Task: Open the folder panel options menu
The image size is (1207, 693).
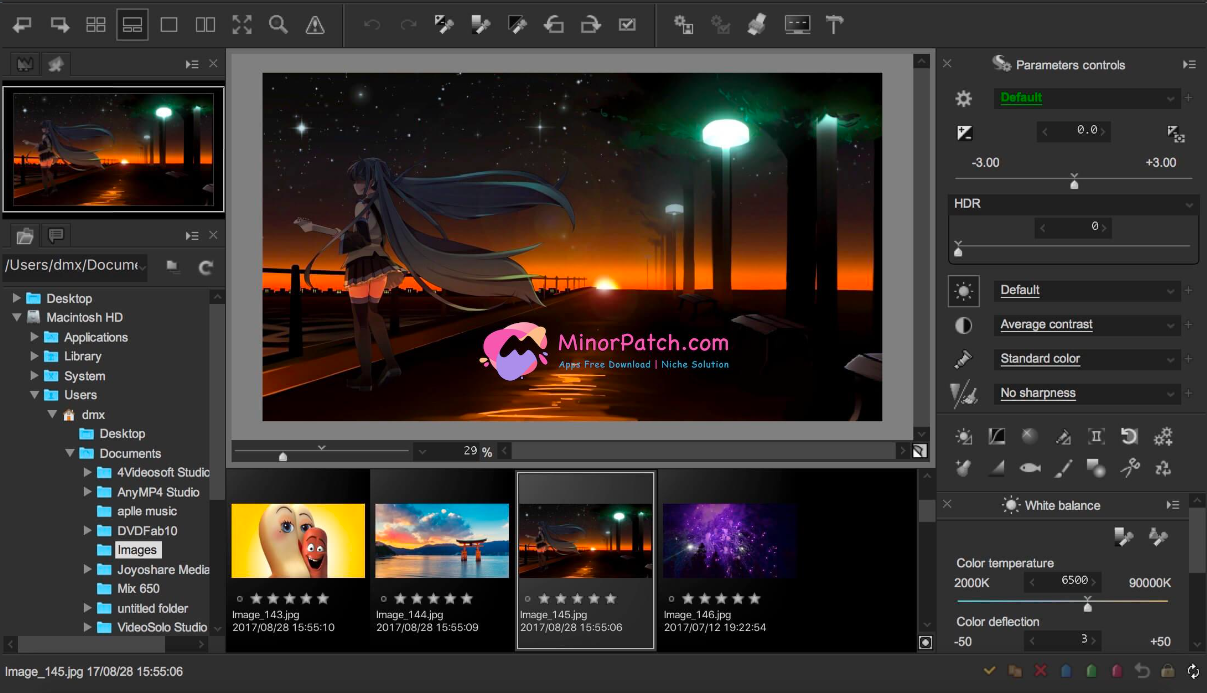Action: pos(192,235)
